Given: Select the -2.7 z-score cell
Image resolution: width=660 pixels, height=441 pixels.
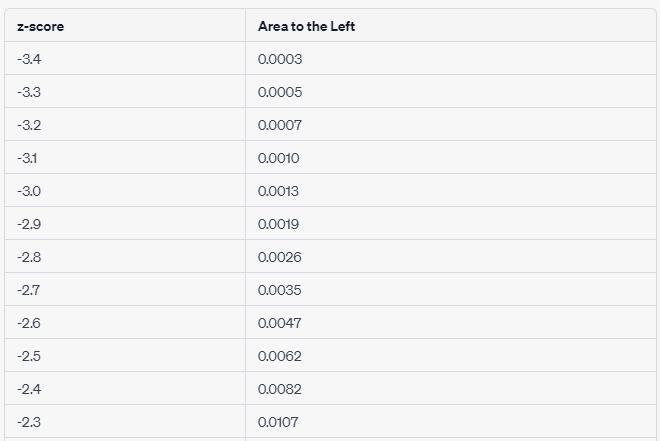Looking at the screenshot, I should (29, 290).
